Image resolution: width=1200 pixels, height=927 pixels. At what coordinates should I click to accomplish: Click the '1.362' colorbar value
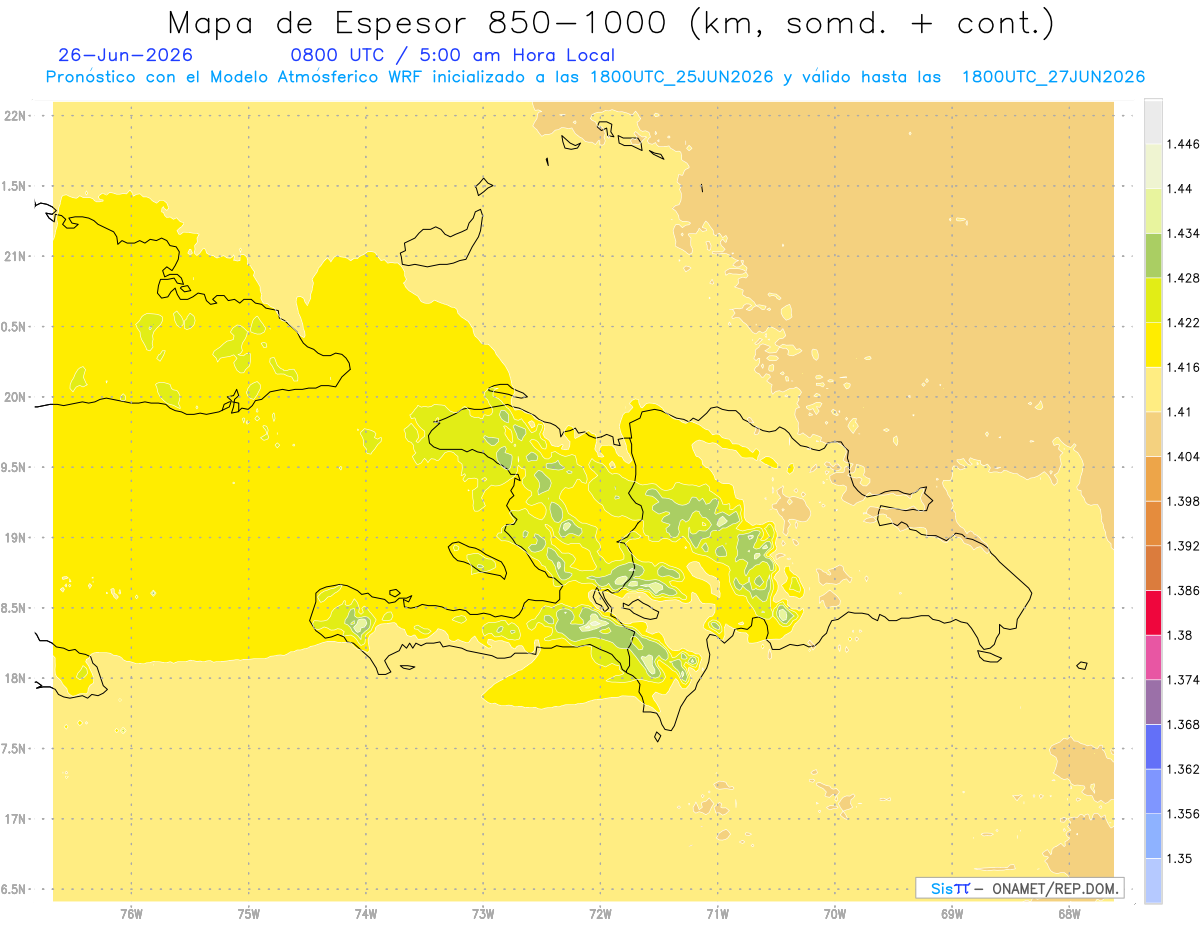[1183, 769]
